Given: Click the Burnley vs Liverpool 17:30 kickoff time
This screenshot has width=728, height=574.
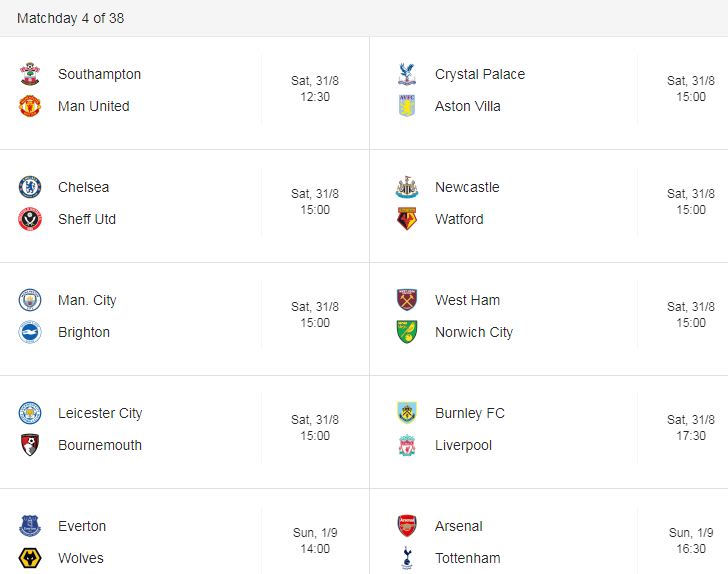Looking at the screenshot, I should click(691, 436).
